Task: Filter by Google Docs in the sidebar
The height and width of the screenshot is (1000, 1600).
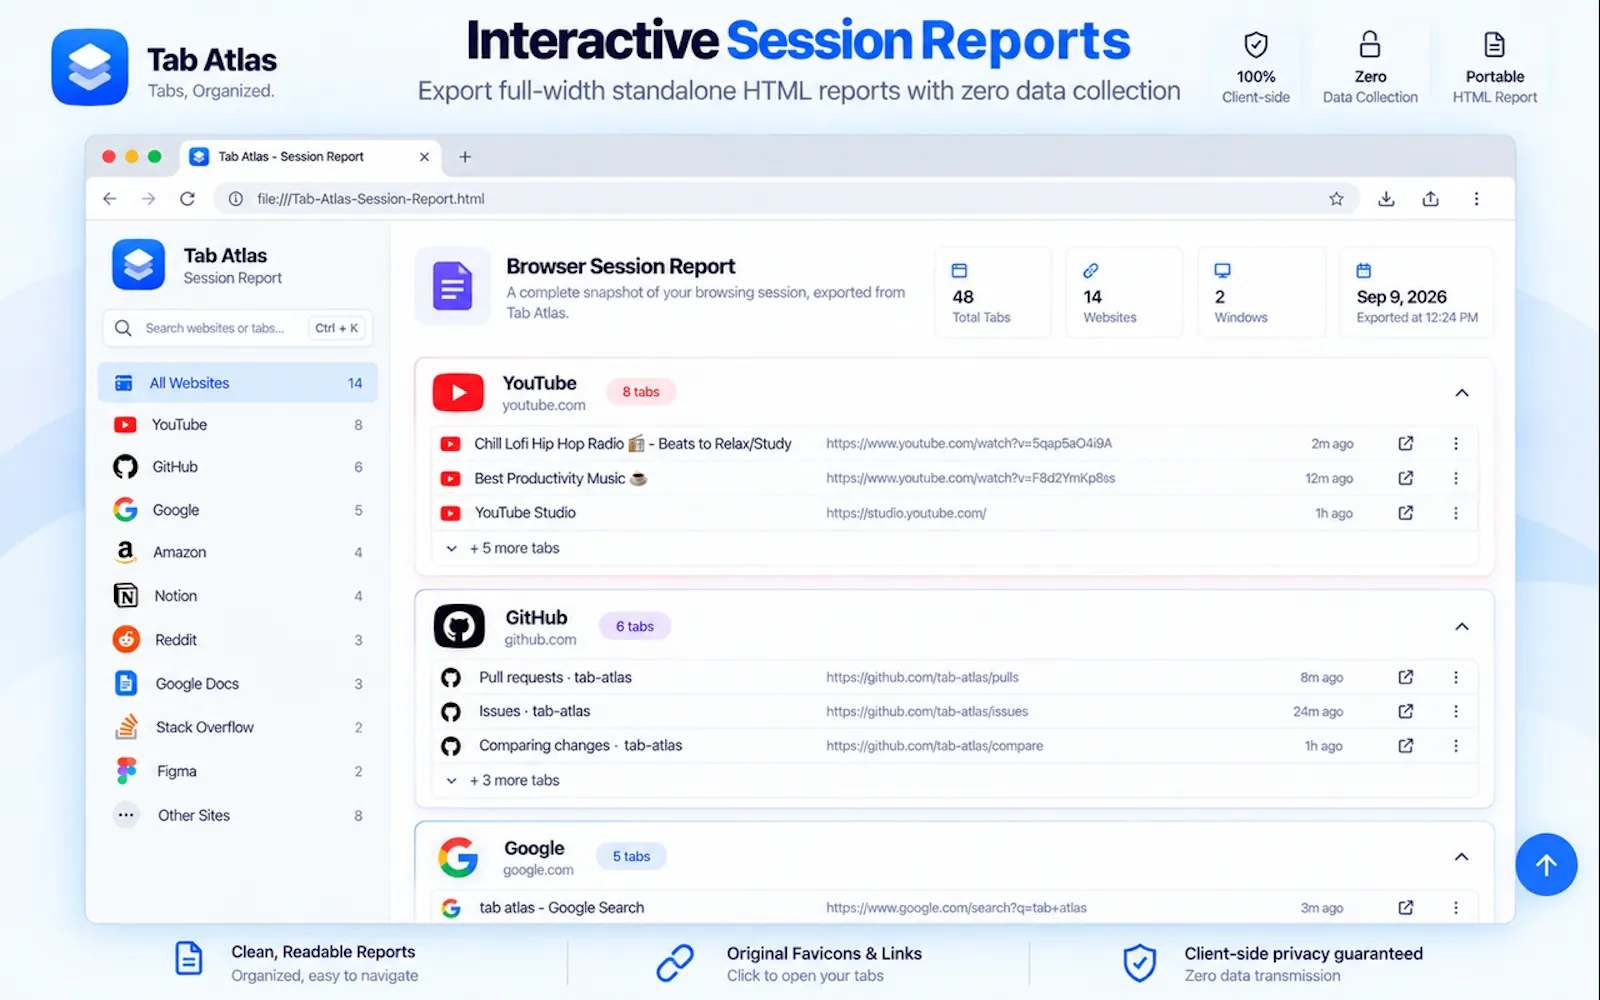Action: pos(238,684)
